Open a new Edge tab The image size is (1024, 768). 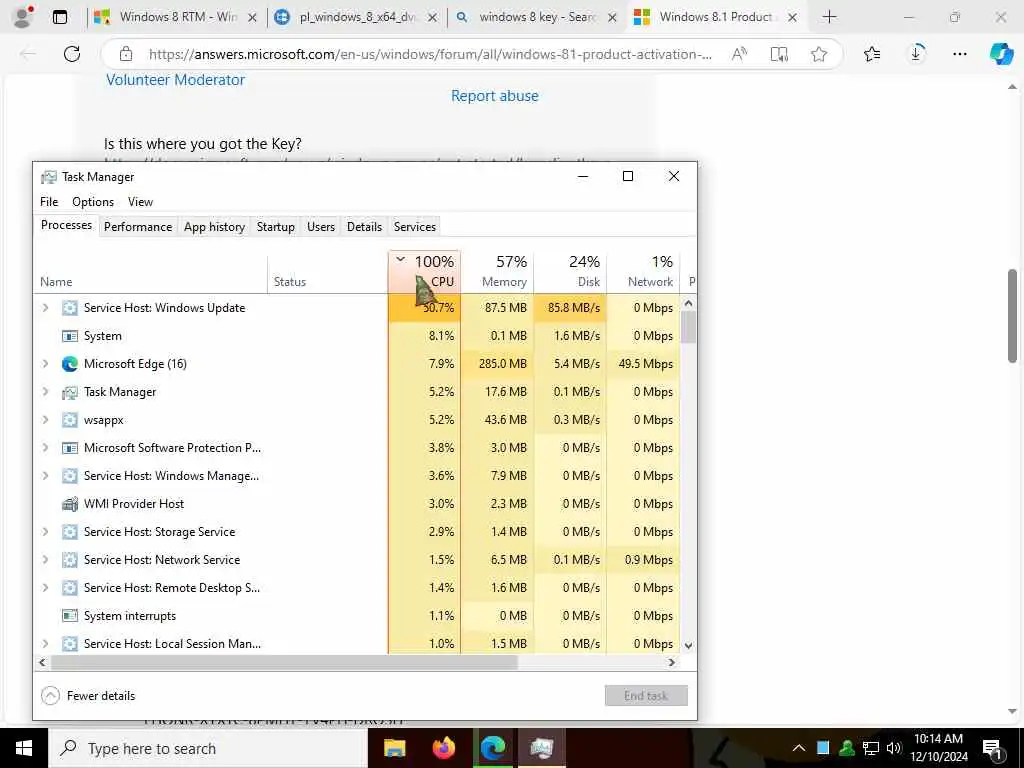(x=829, y=17)
